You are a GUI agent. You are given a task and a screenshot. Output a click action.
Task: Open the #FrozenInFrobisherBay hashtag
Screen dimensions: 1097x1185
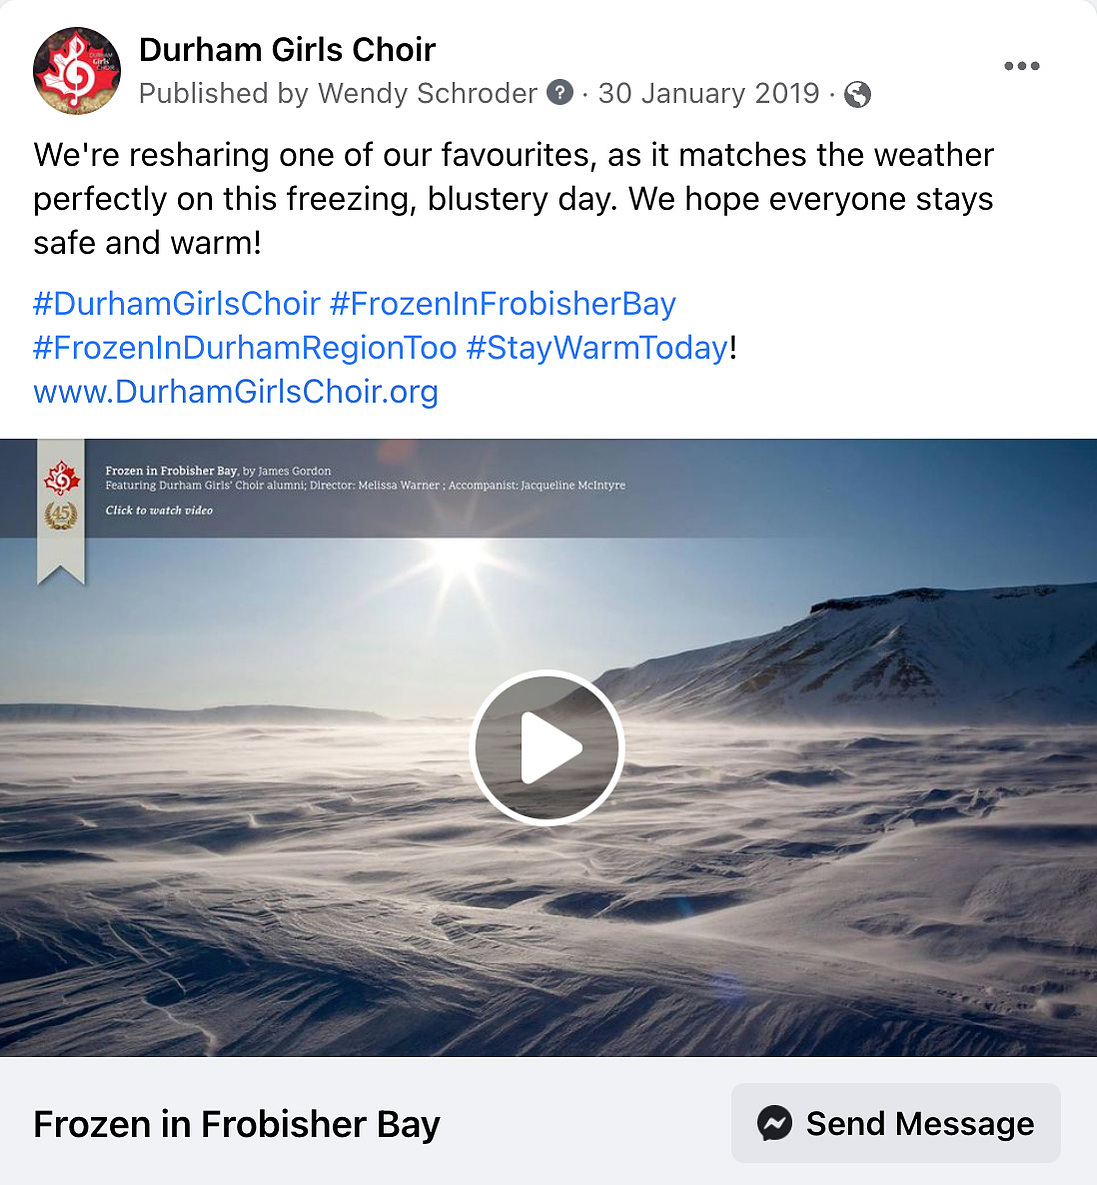pos(503,304)
